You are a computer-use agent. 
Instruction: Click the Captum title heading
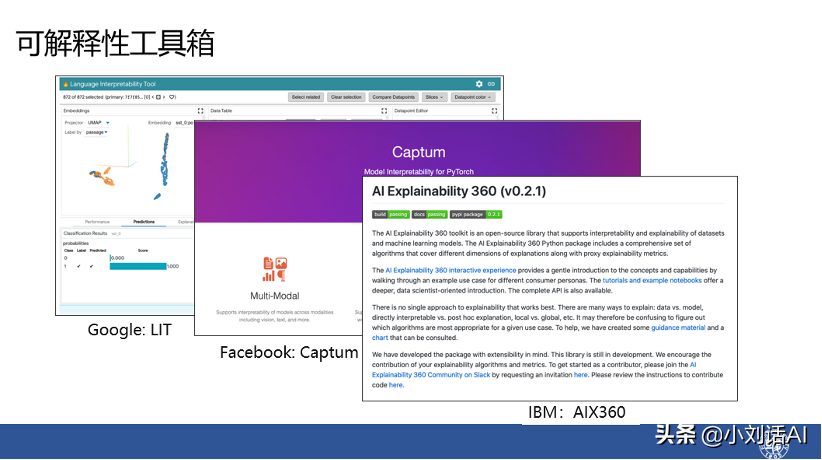point(418,152)
